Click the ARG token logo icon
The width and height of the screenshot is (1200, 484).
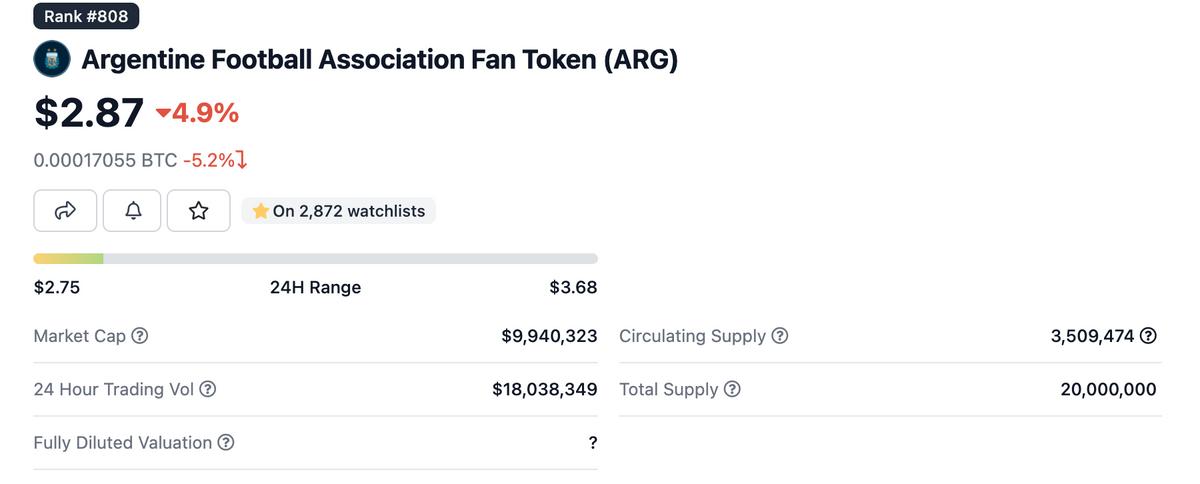(52, 60)
